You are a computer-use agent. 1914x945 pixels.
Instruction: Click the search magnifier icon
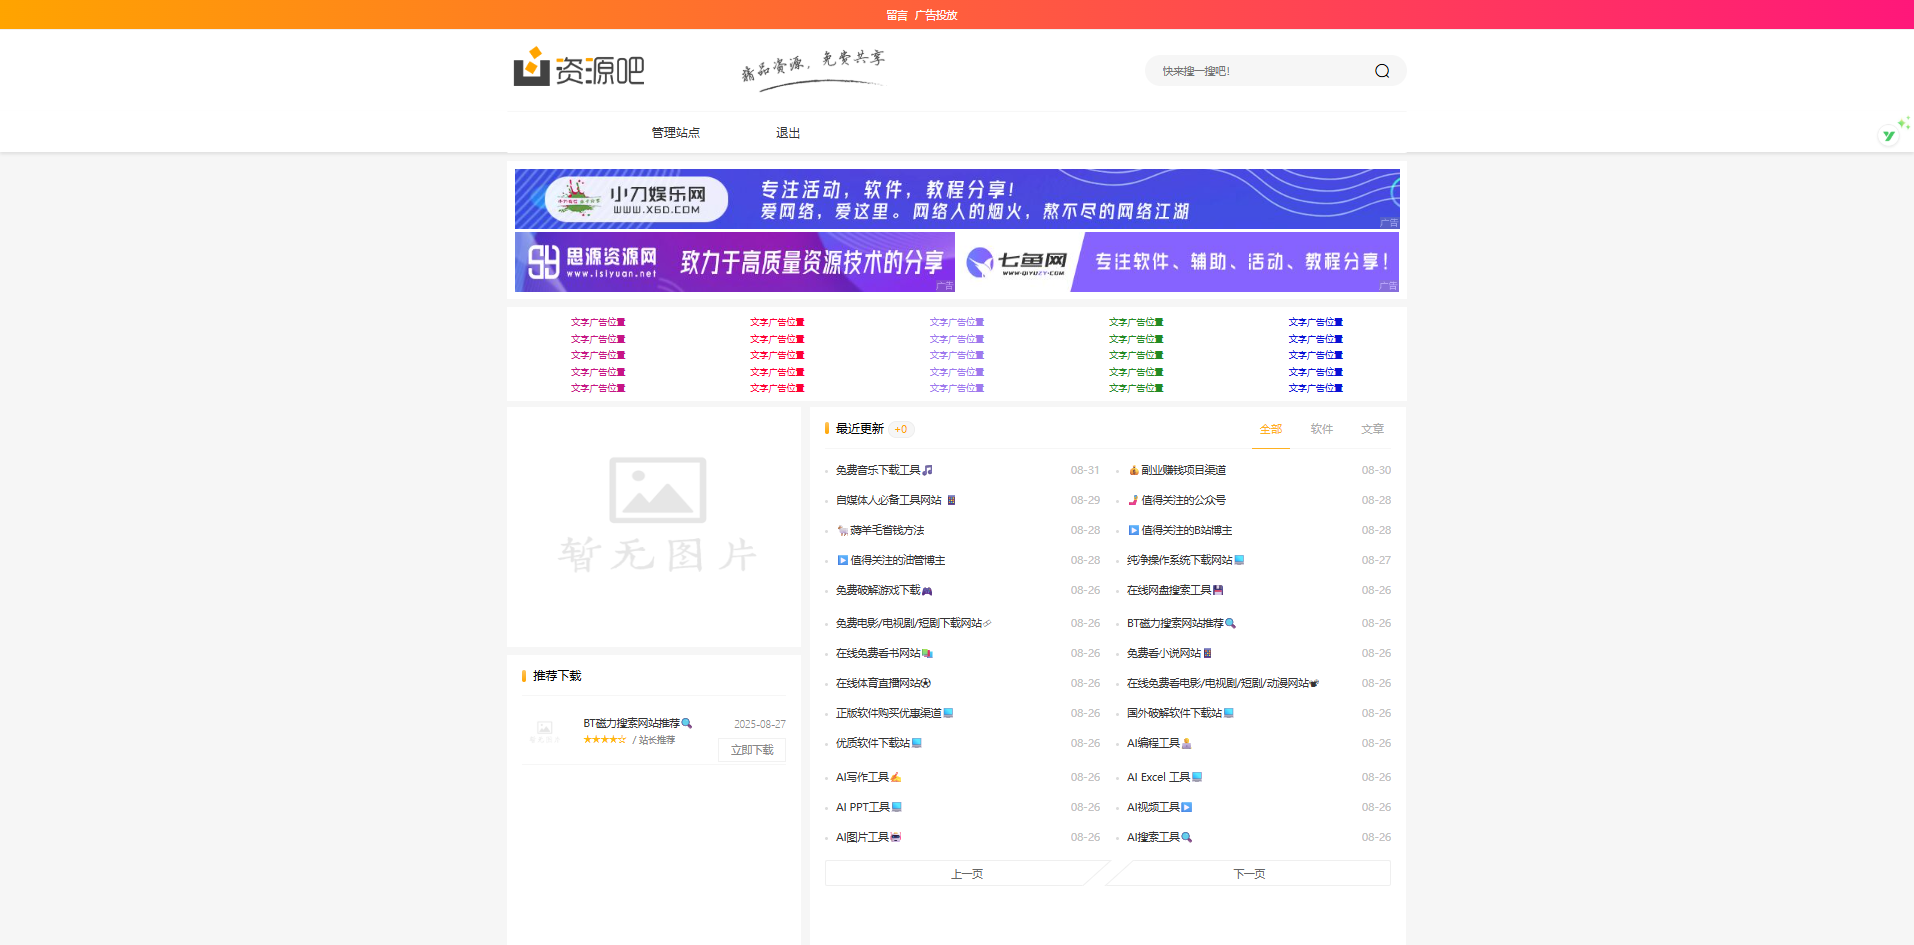point(1381,71)
